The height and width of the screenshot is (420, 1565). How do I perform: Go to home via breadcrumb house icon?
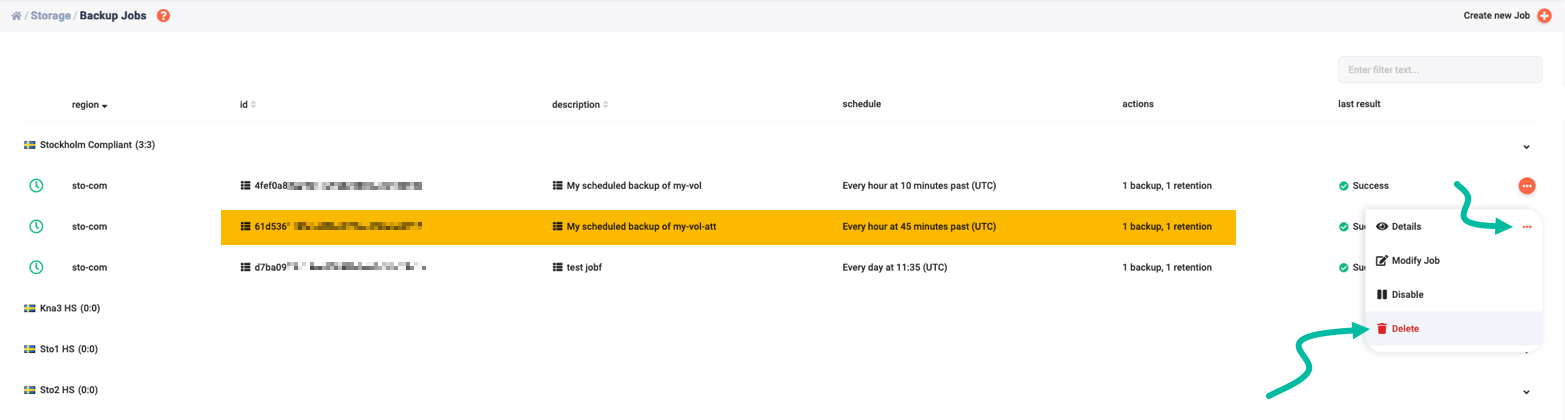click(16, 16)
